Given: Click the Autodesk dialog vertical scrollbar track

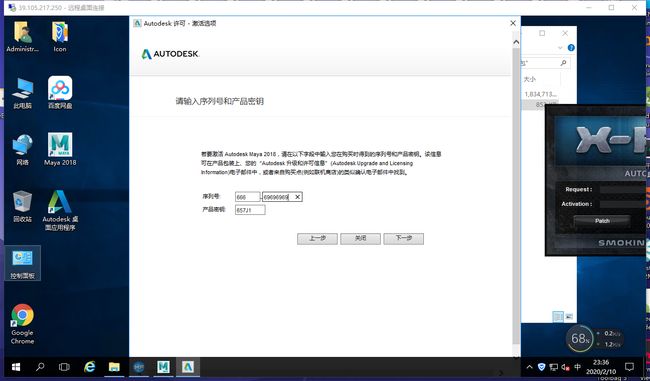Looking at the screenshot, I should (516, 195).
